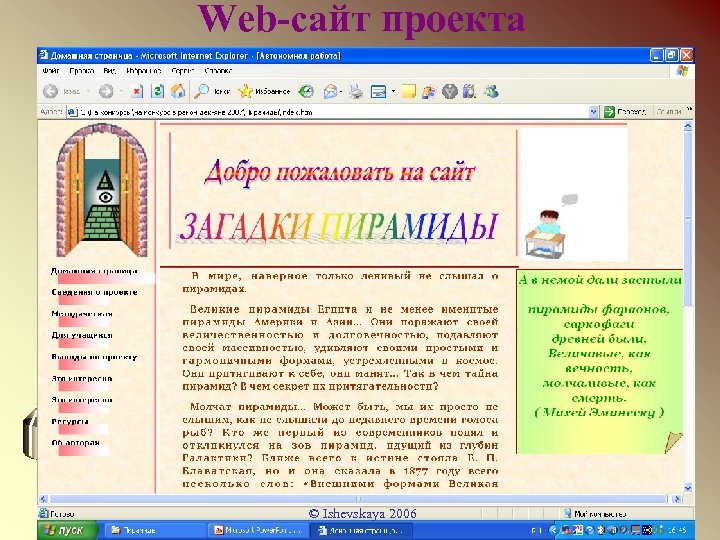Click the vertical scrollbar down arrow
Viewport: 720px width, 540px height.
pyautogui.click(x=688, y=488)
